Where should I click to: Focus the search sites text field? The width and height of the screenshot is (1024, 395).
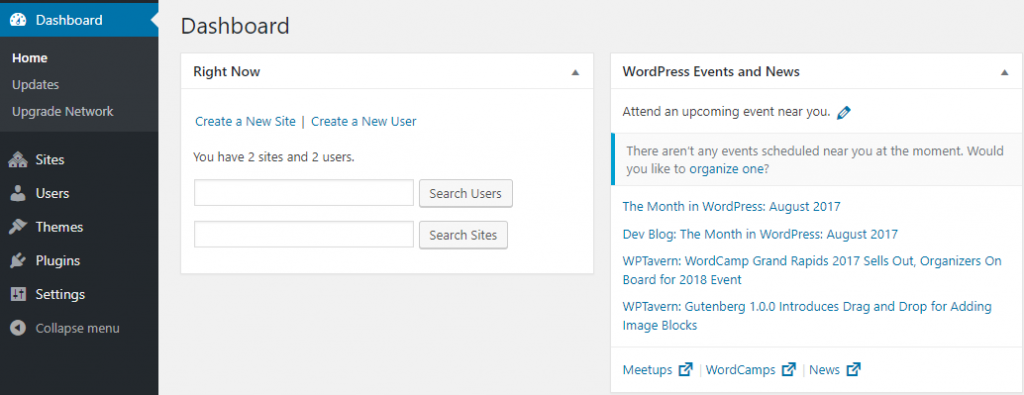pos(304,235)
